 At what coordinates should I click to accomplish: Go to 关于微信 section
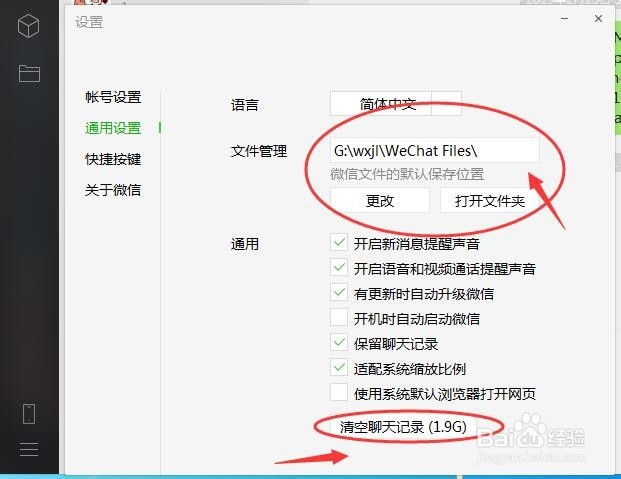pyautogui.click(x=113, y=190)
